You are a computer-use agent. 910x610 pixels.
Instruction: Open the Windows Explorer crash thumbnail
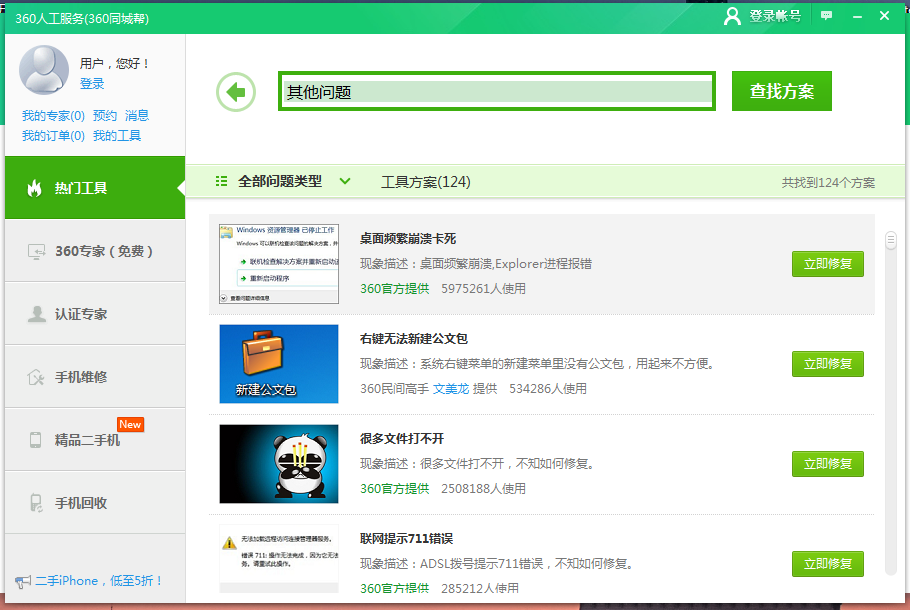coord(279,264)
